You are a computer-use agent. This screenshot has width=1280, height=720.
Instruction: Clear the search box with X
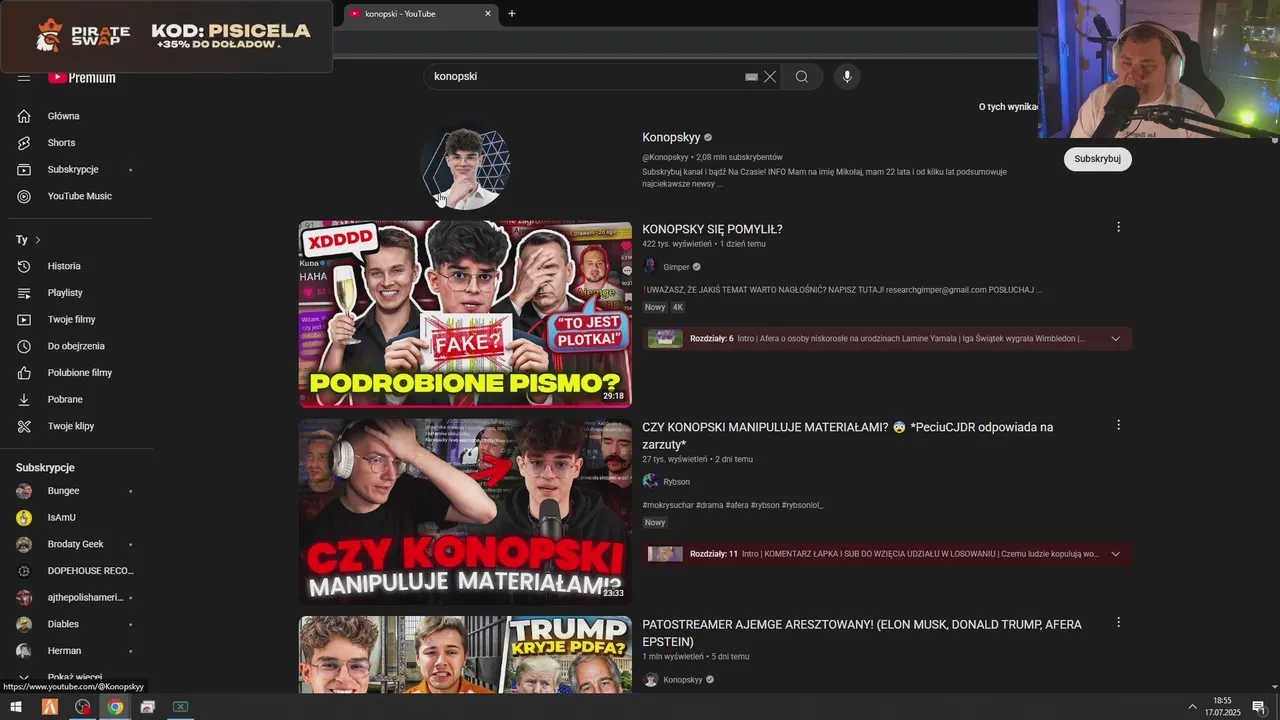point(770,77)
